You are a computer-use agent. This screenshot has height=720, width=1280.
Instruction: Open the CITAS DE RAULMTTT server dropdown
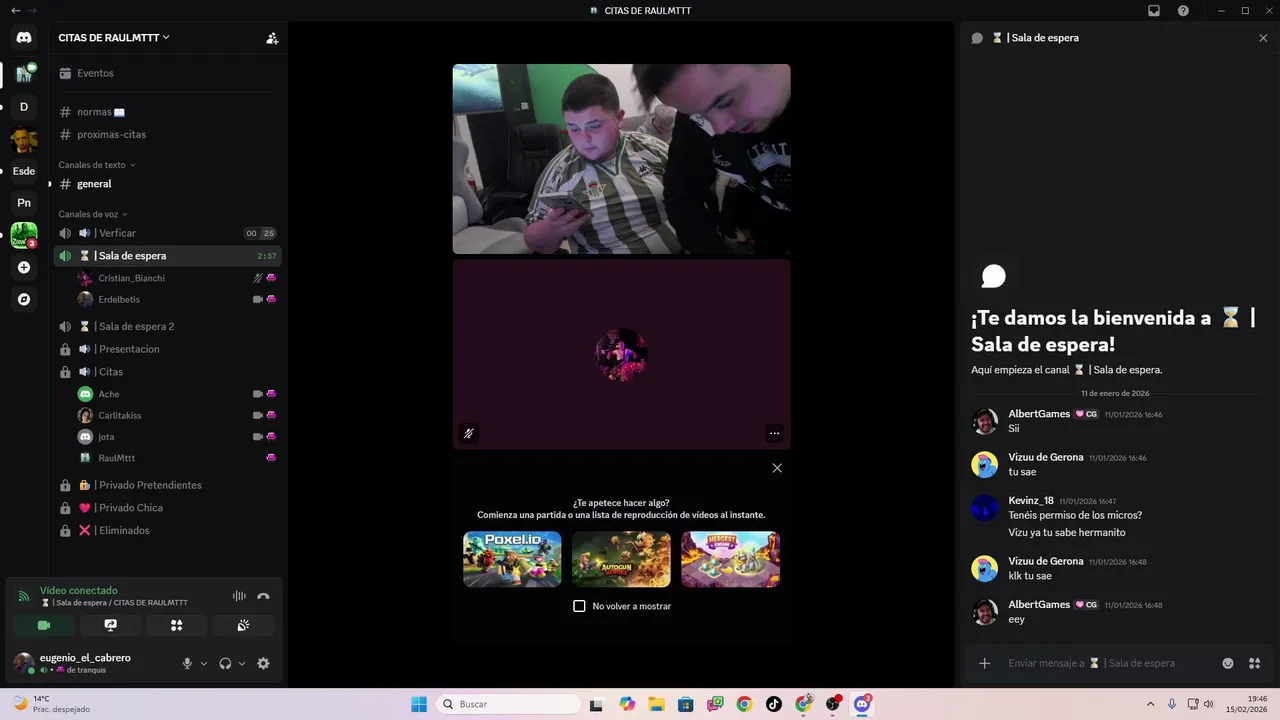[114, 37]
